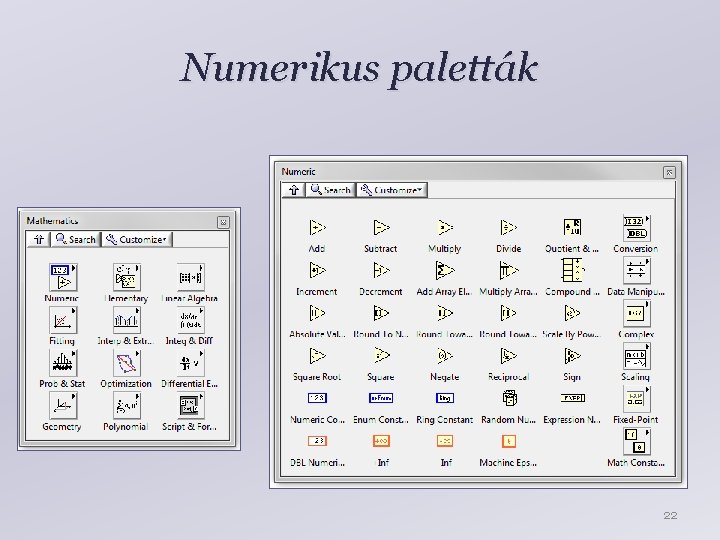
Task: Open the Customize dropdown in Numeric palette
Action: (392, 190)
